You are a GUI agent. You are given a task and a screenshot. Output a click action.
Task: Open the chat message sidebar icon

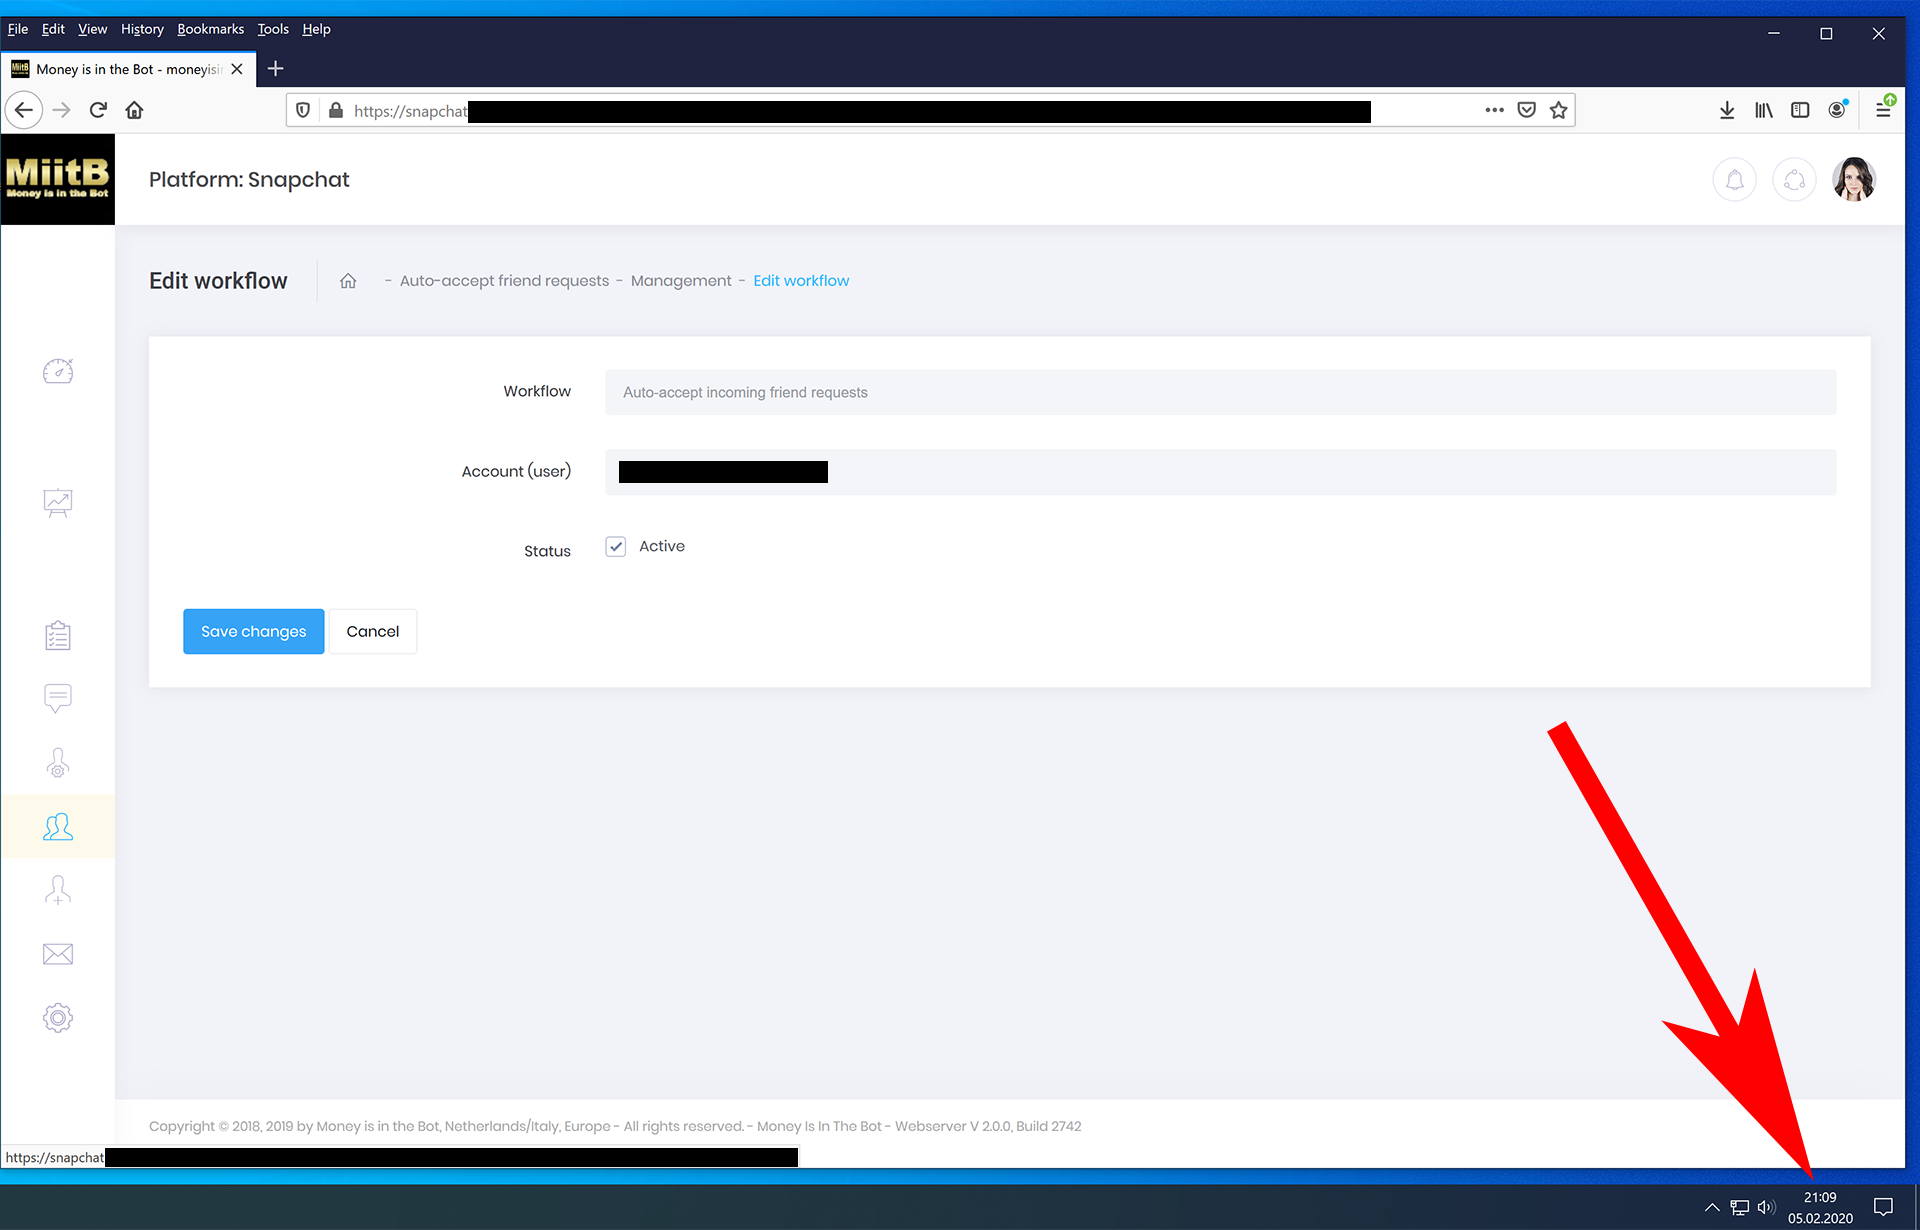point(58,698)
